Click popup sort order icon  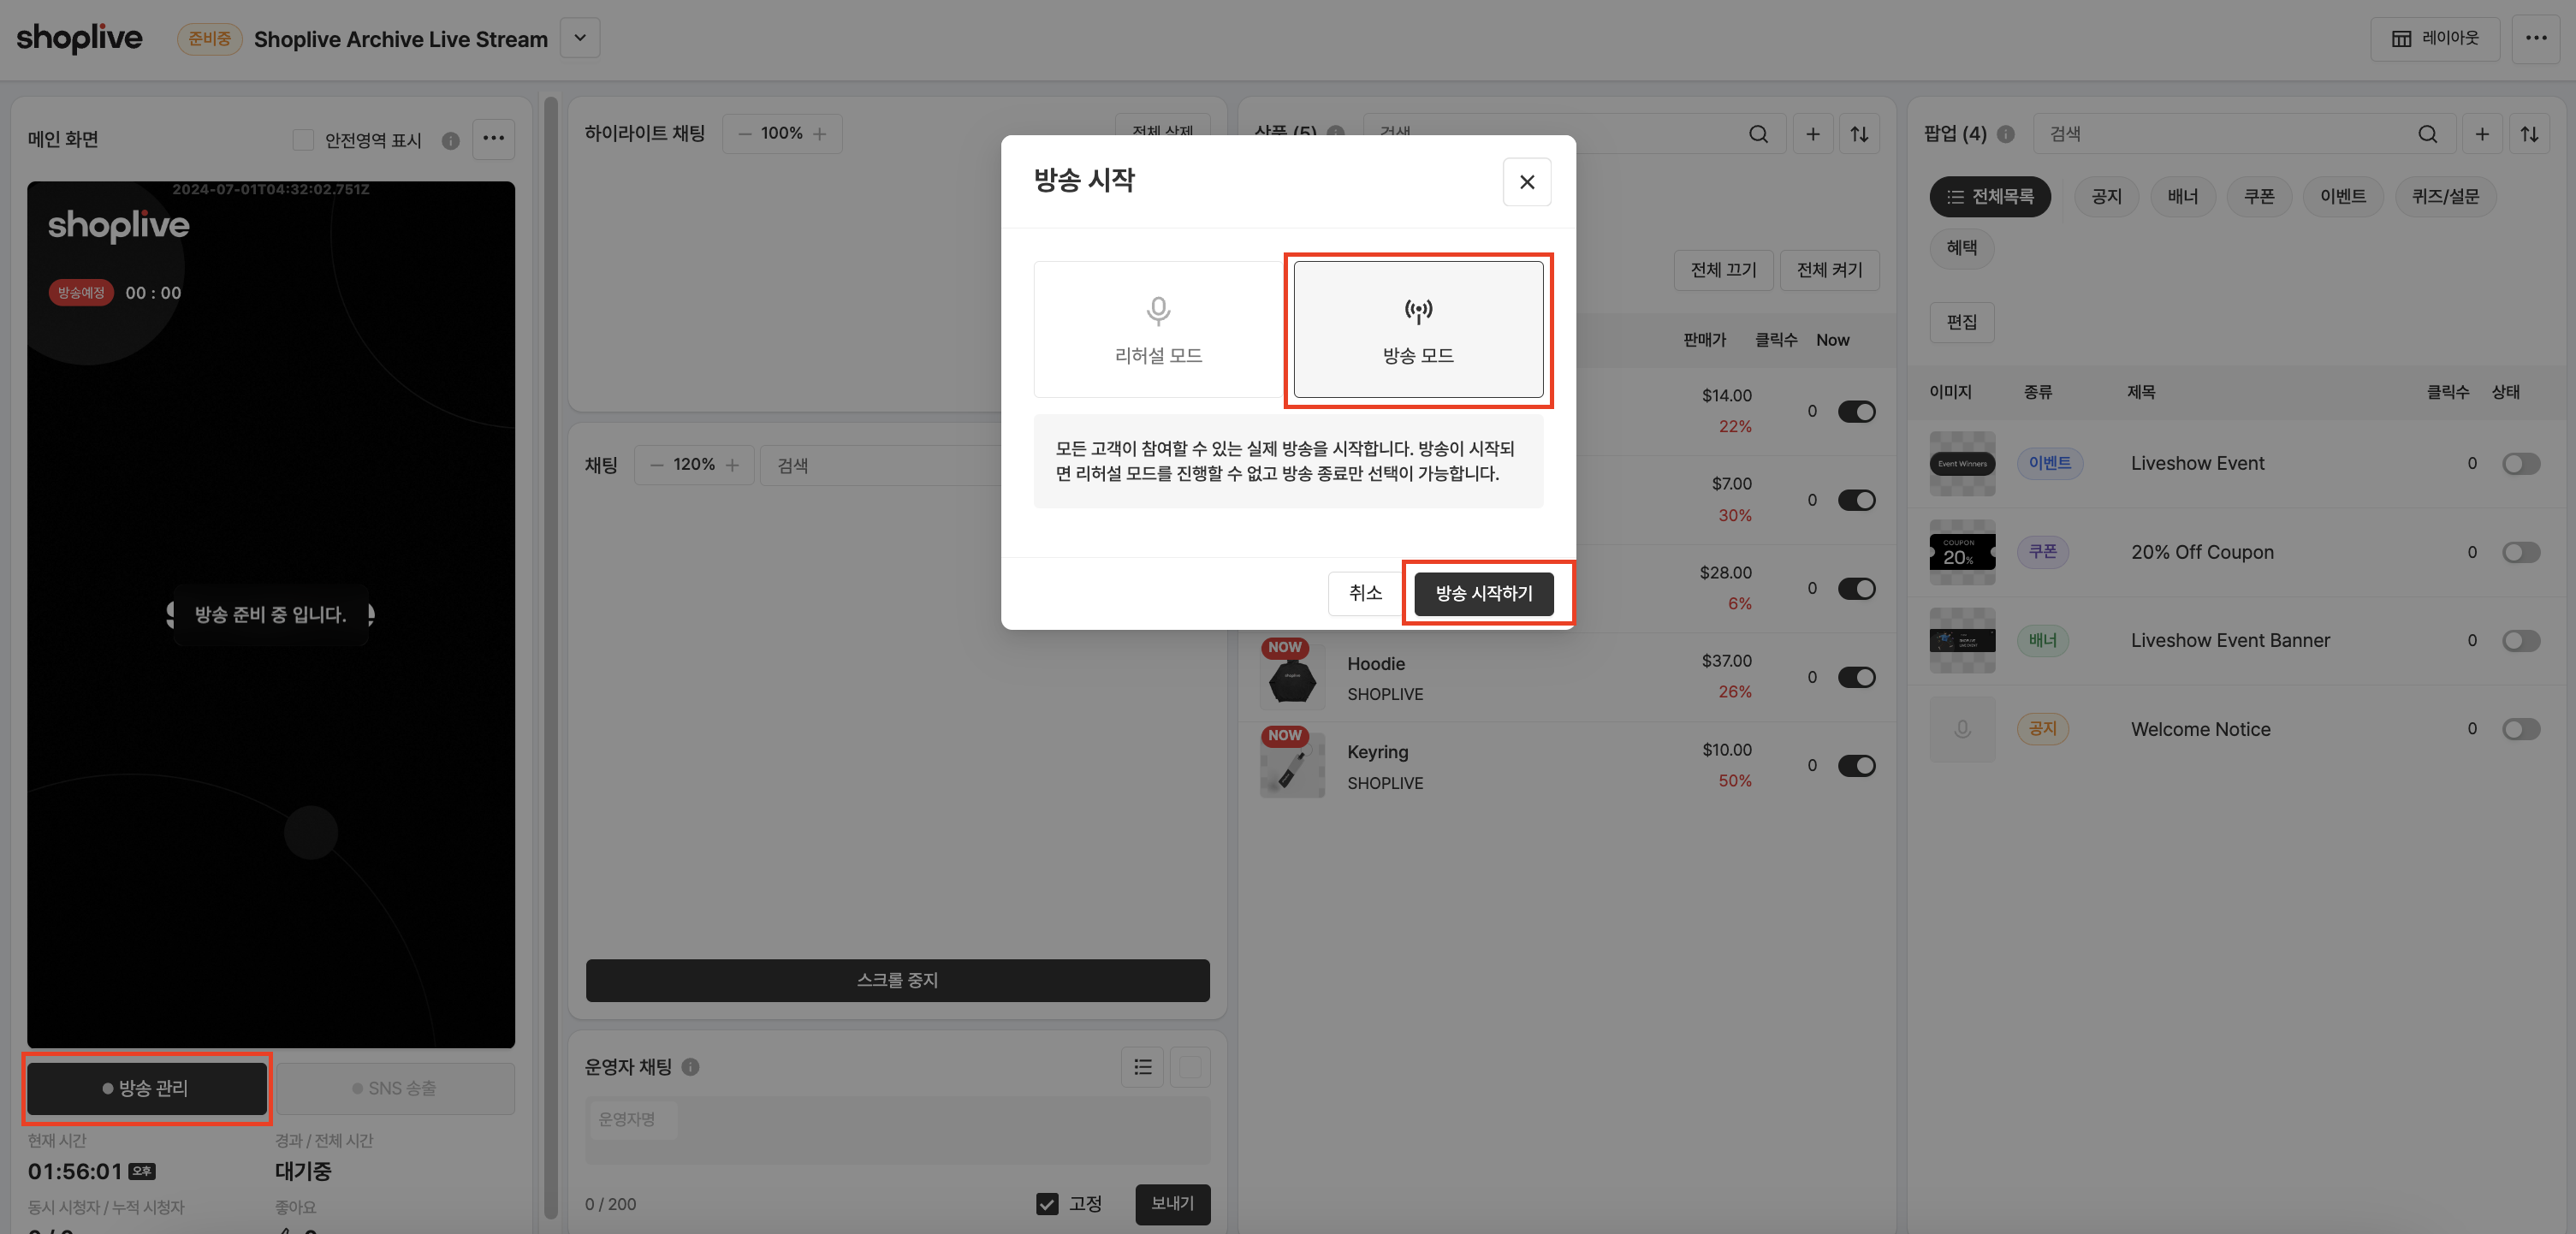coord(2530,134)
